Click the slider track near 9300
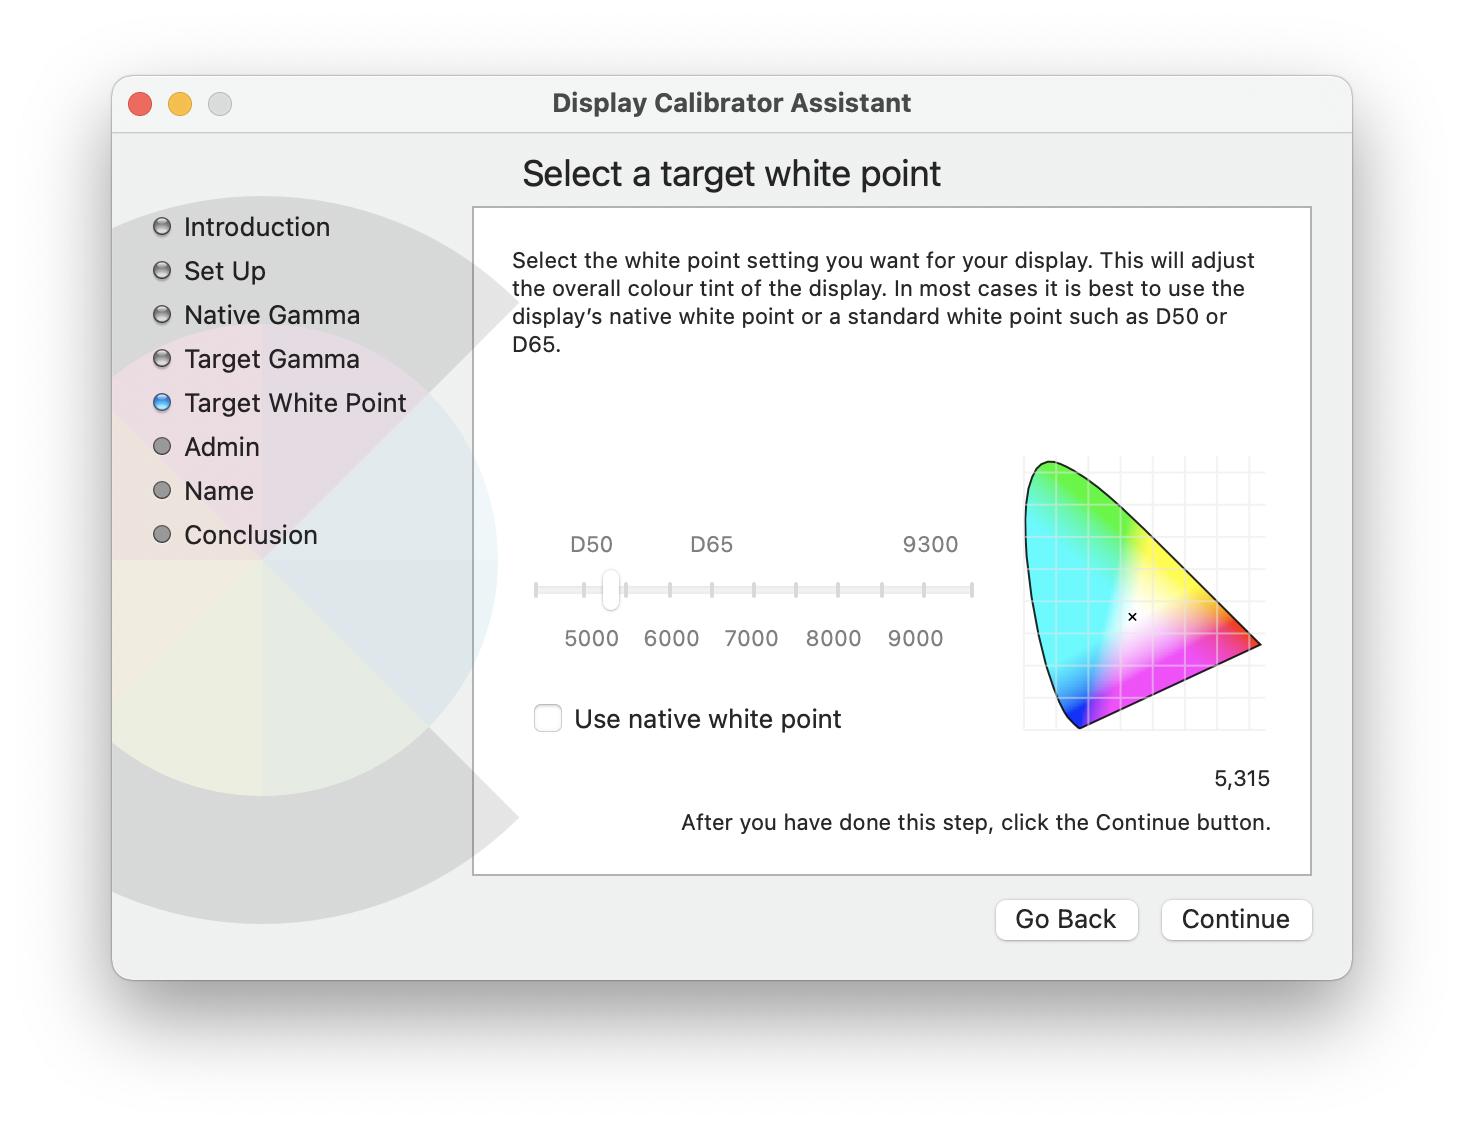1464x1128 pixels. pos(931,590)
